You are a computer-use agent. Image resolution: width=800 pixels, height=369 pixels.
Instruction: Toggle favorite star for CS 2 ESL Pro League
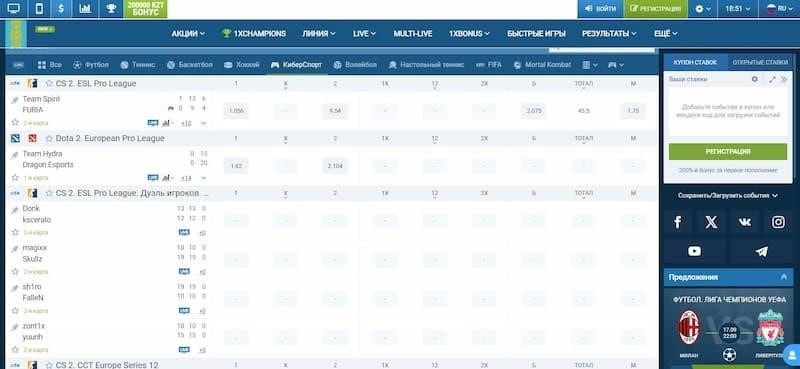49,83
